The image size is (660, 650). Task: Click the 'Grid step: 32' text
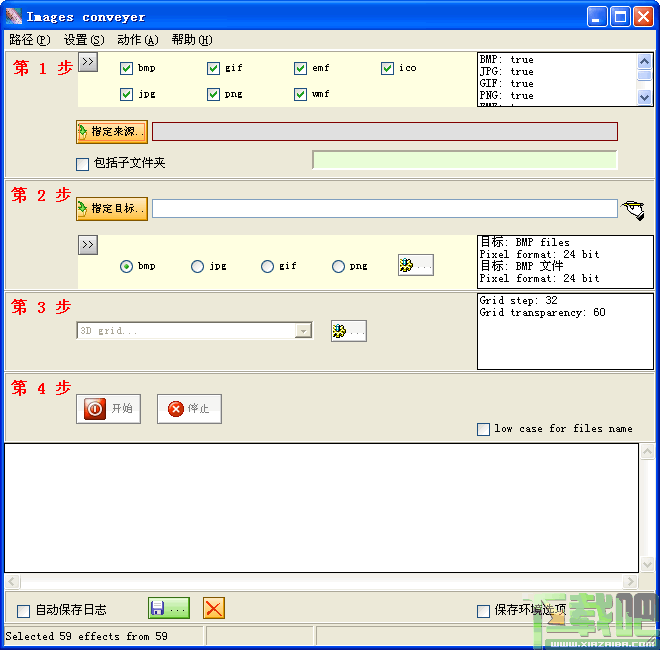519,301
